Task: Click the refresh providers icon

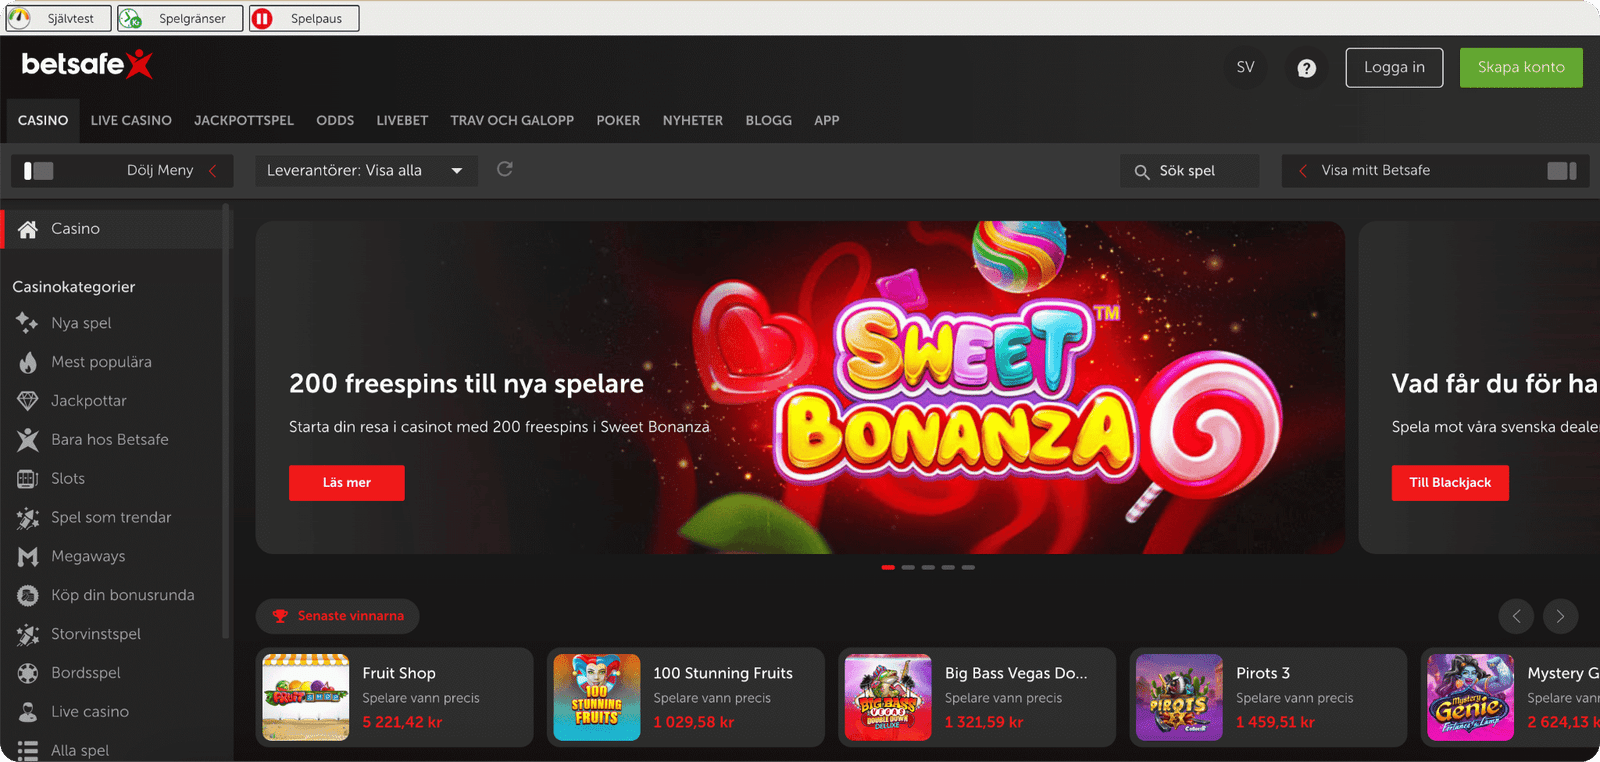Action: coord(505,169)
